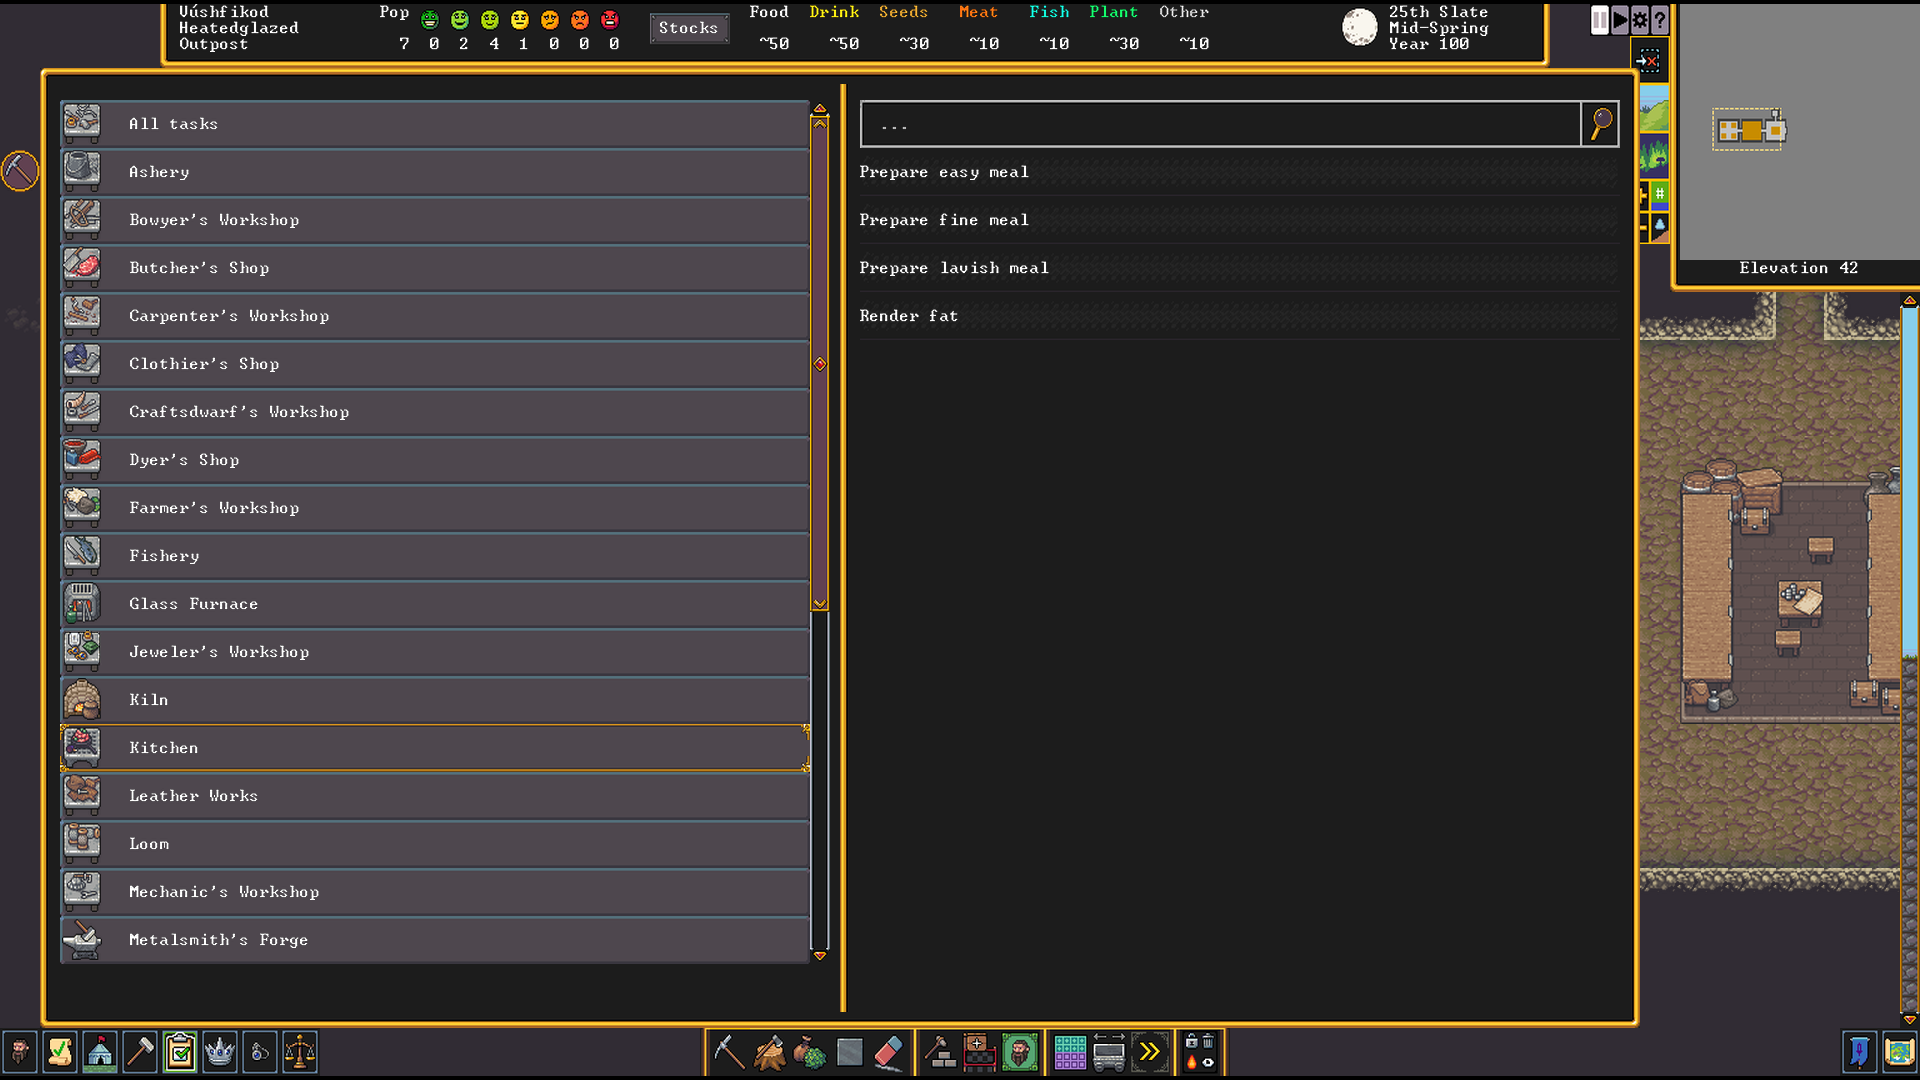1920x1080 pixels.
Task: Open the stockpiles menu
Action: click(x=1069, y=1052)
